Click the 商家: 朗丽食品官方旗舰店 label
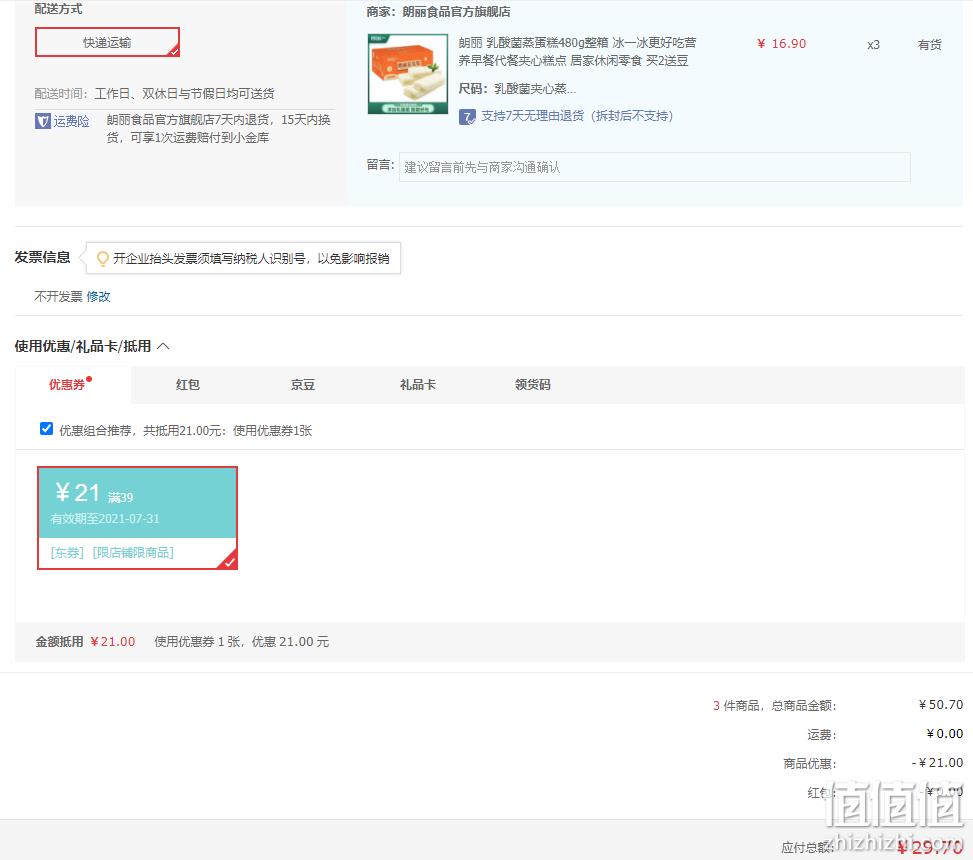The width and height of the screenshot is (973, 860). pos(438,12)
